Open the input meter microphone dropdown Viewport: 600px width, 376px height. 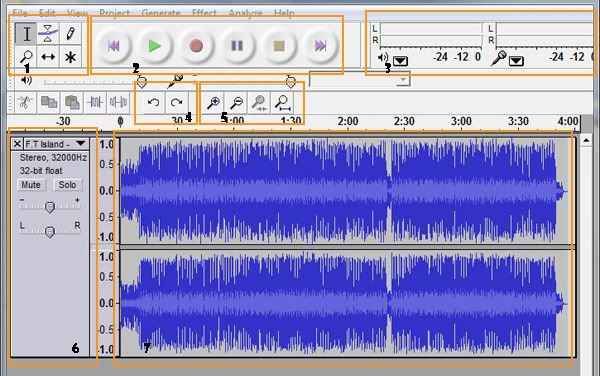tap(516, 61)
